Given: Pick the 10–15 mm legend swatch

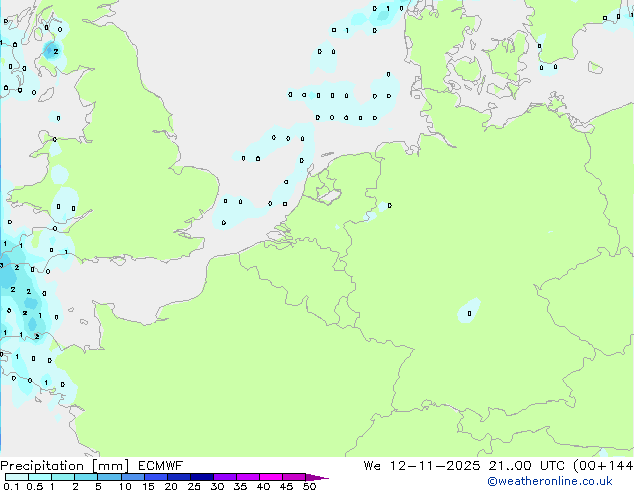Looking at the screenshot, I should pos(133,477).
